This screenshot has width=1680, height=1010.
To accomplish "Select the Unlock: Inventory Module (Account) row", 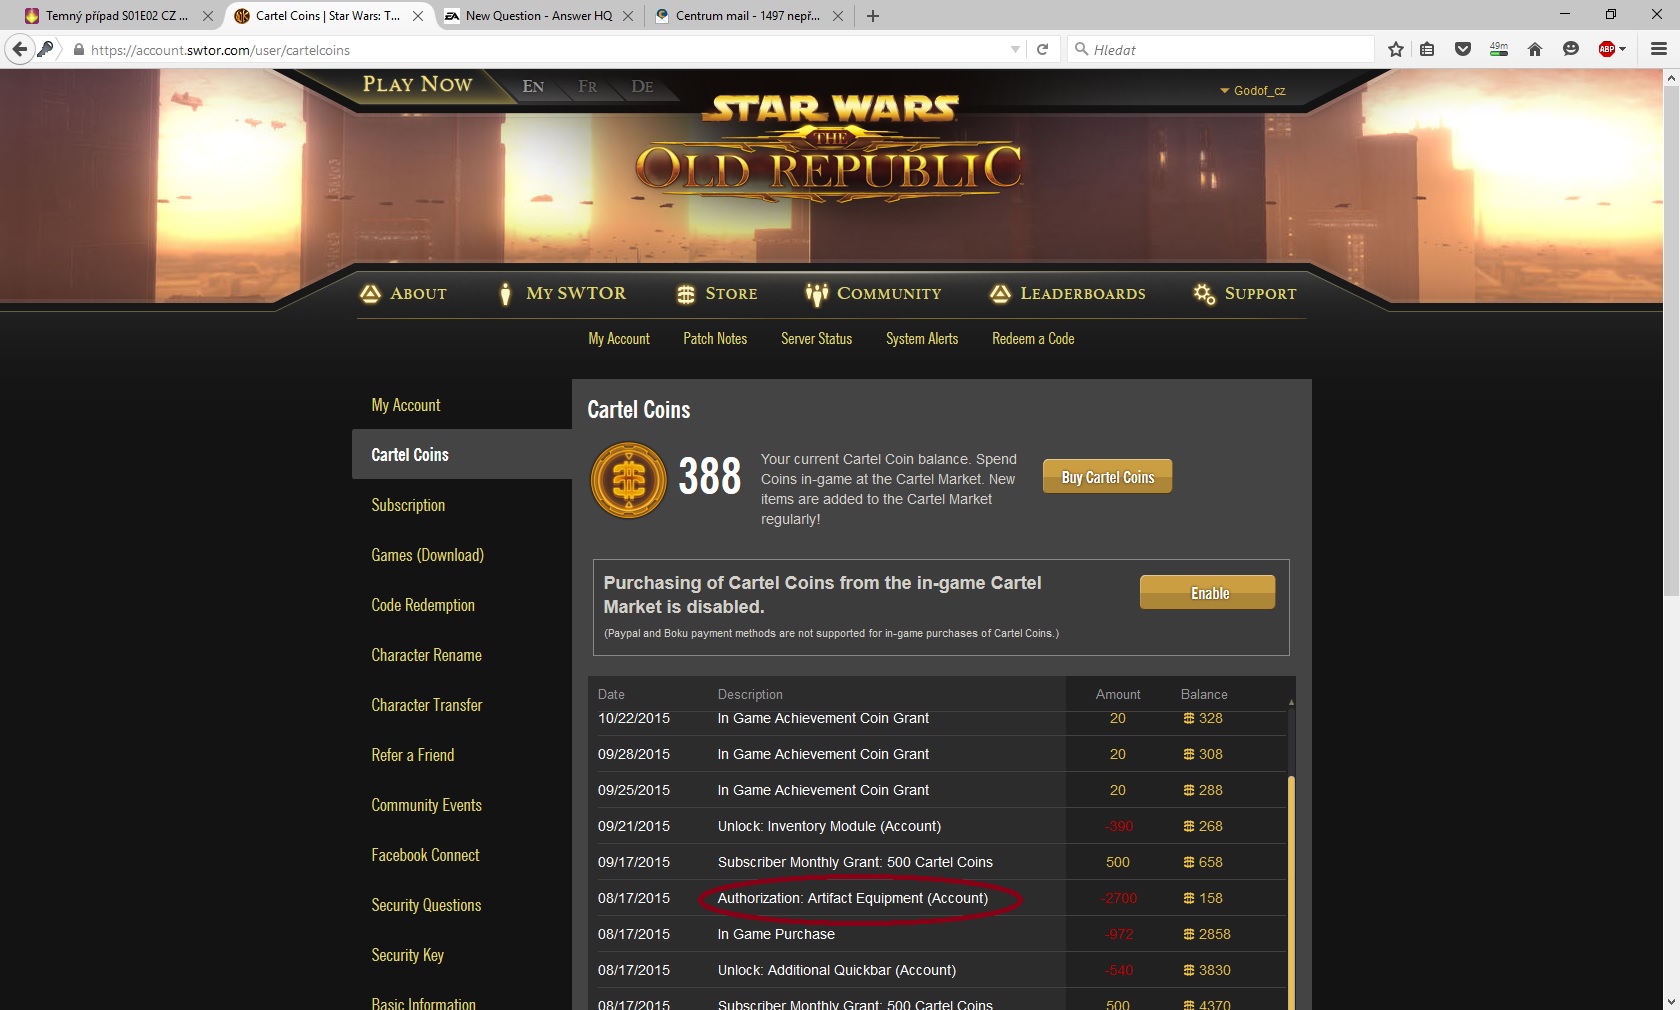I will [937, 826].
